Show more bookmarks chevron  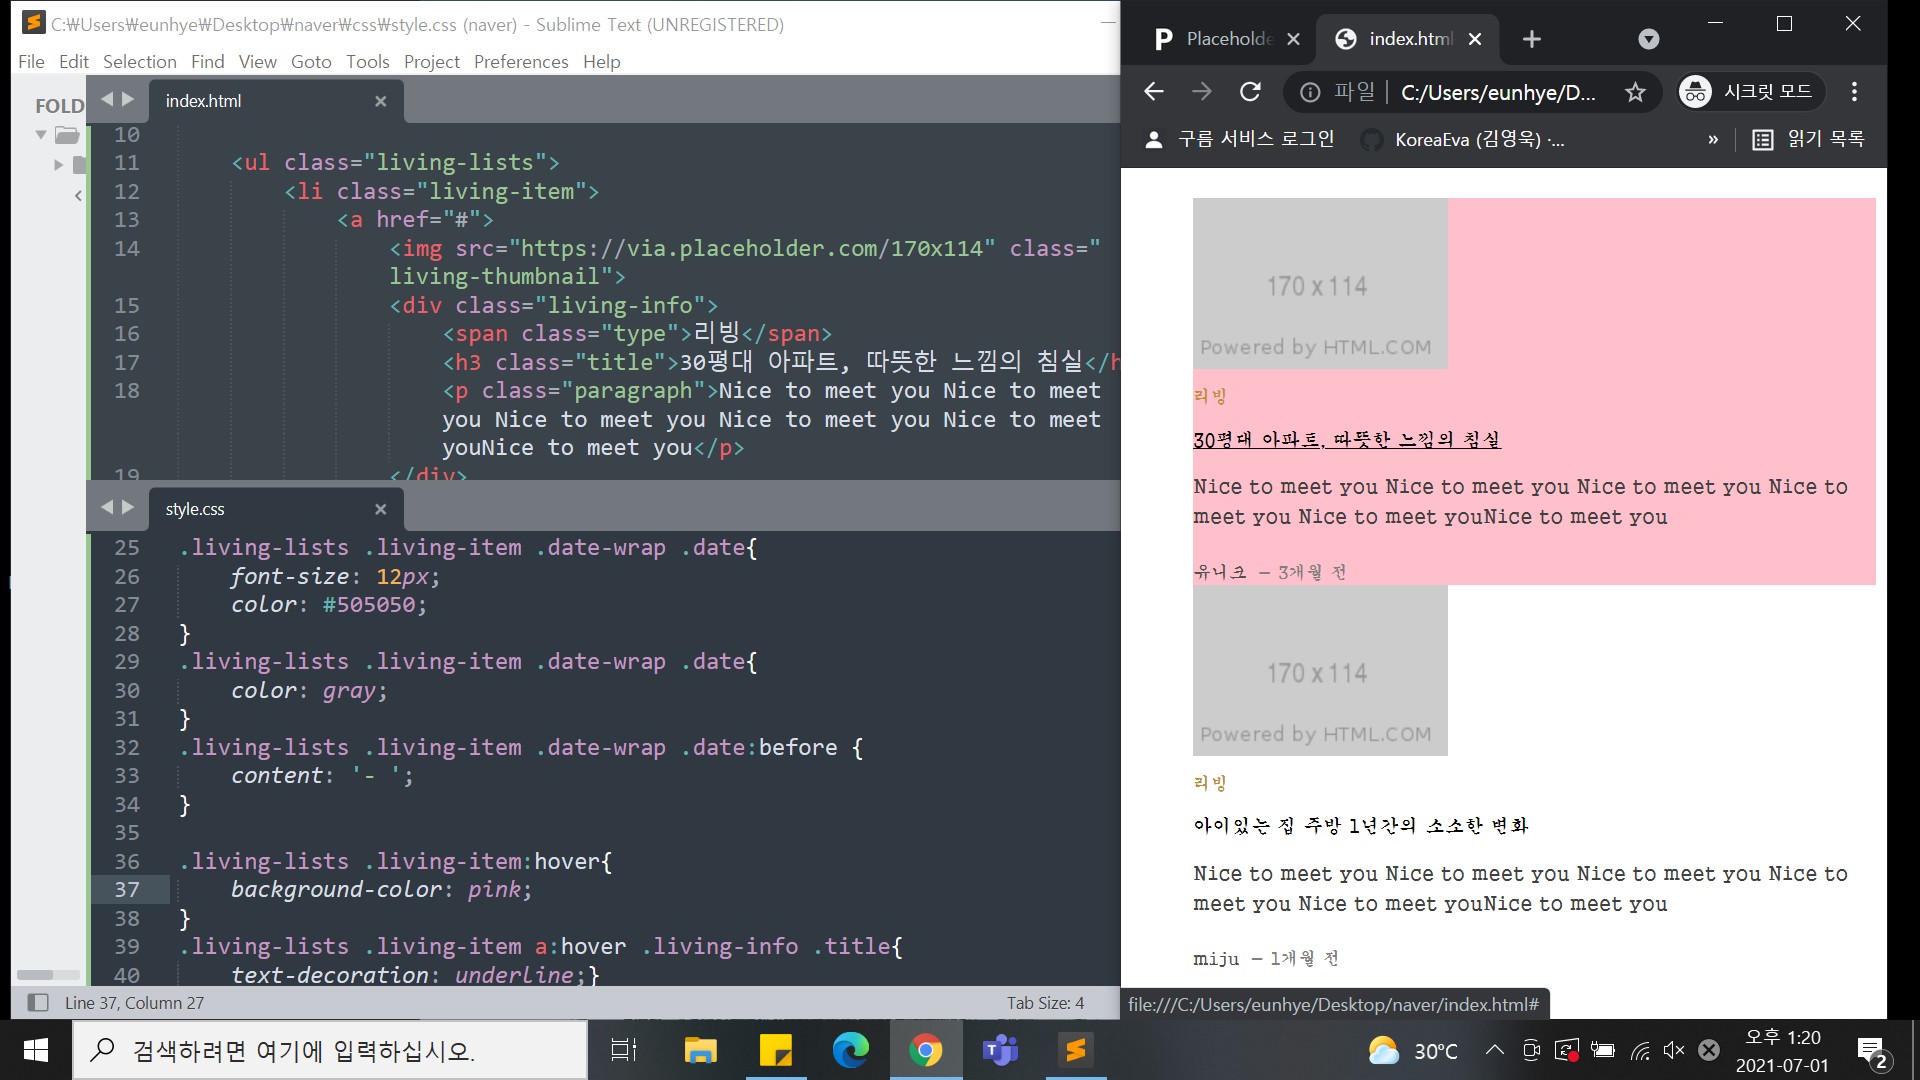(x=1713, y=139)
